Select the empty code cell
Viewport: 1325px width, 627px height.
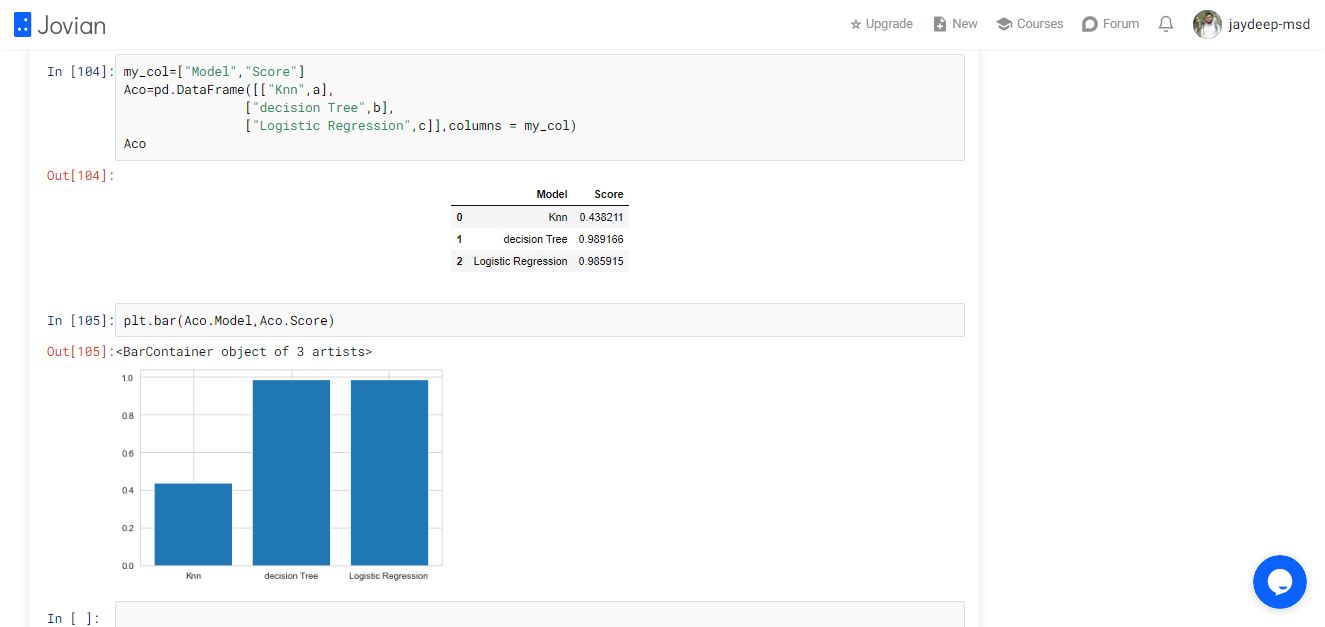(540, 614)
